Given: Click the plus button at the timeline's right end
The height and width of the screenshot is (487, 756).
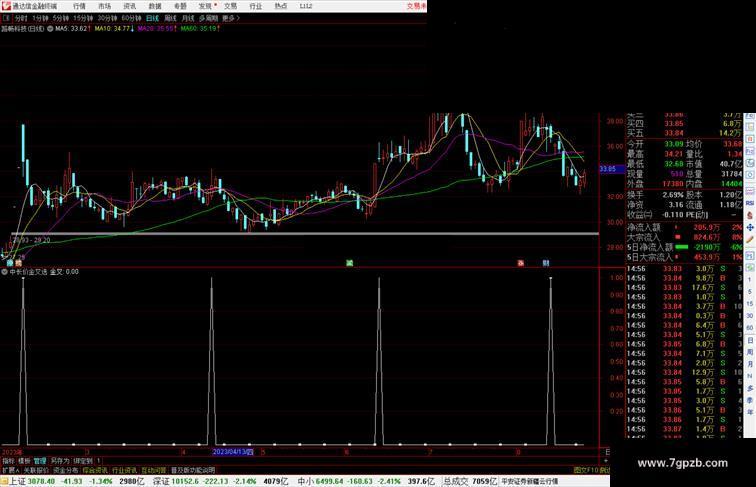Looking at the screenshot, I should [606, 460].
